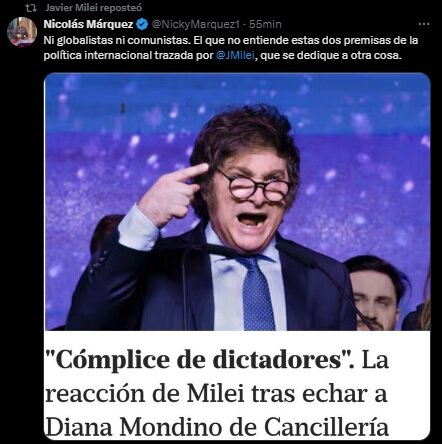Click the round glasses in the photo

click(254, 187)
